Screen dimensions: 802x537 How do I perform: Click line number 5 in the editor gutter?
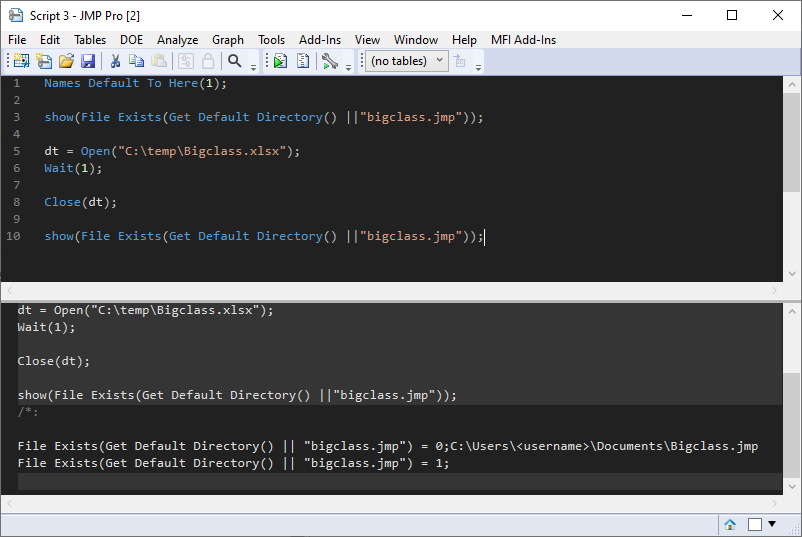pyautogui.click(x=17, y=151)
